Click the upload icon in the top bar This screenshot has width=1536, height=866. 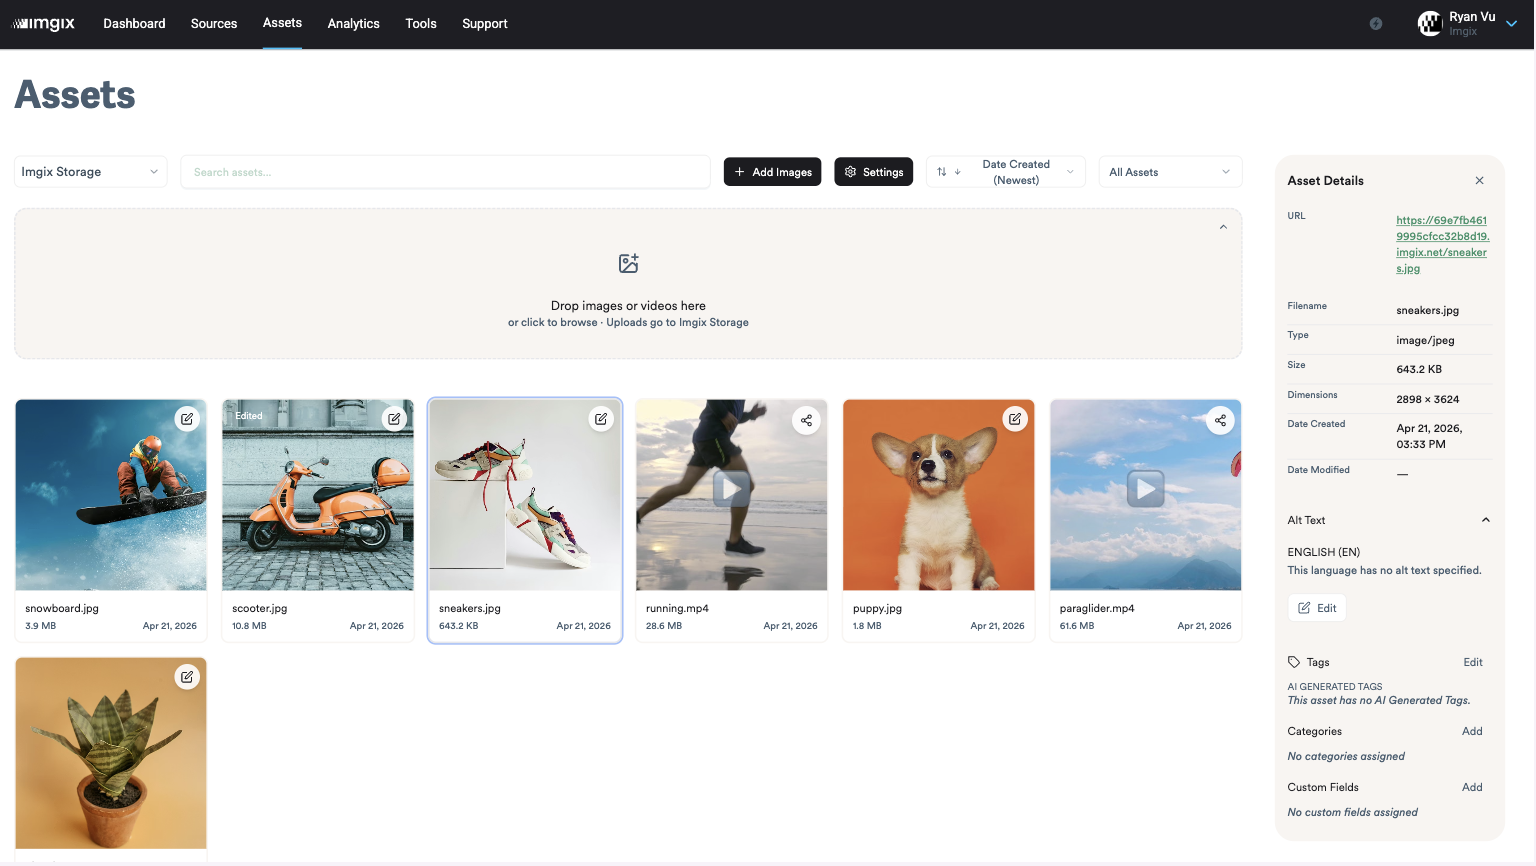(x=1375, y=23)
